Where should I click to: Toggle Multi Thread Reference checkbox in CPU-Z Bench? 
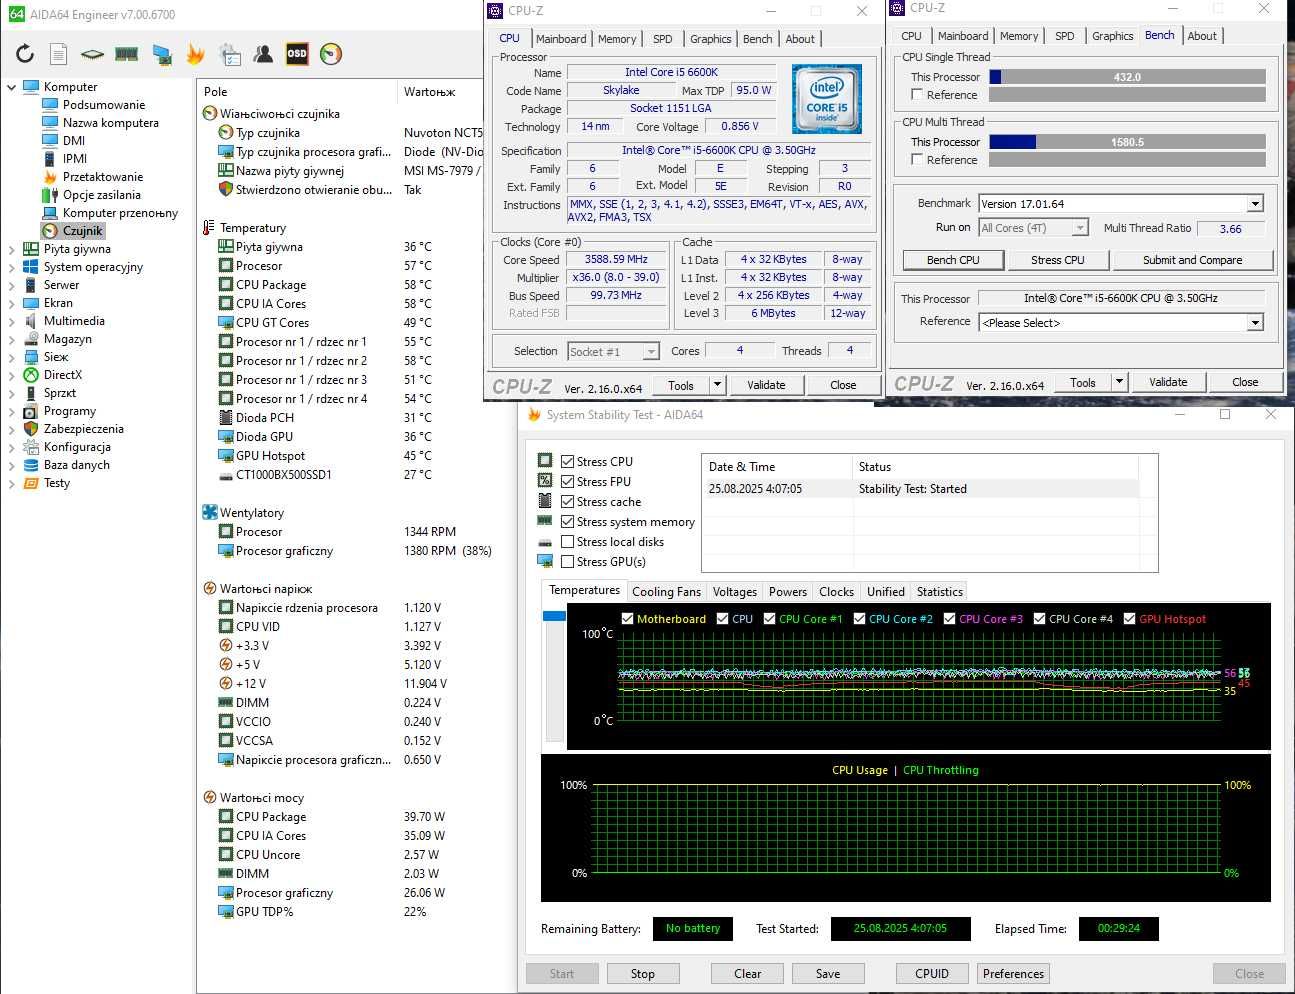coord(917,159)
